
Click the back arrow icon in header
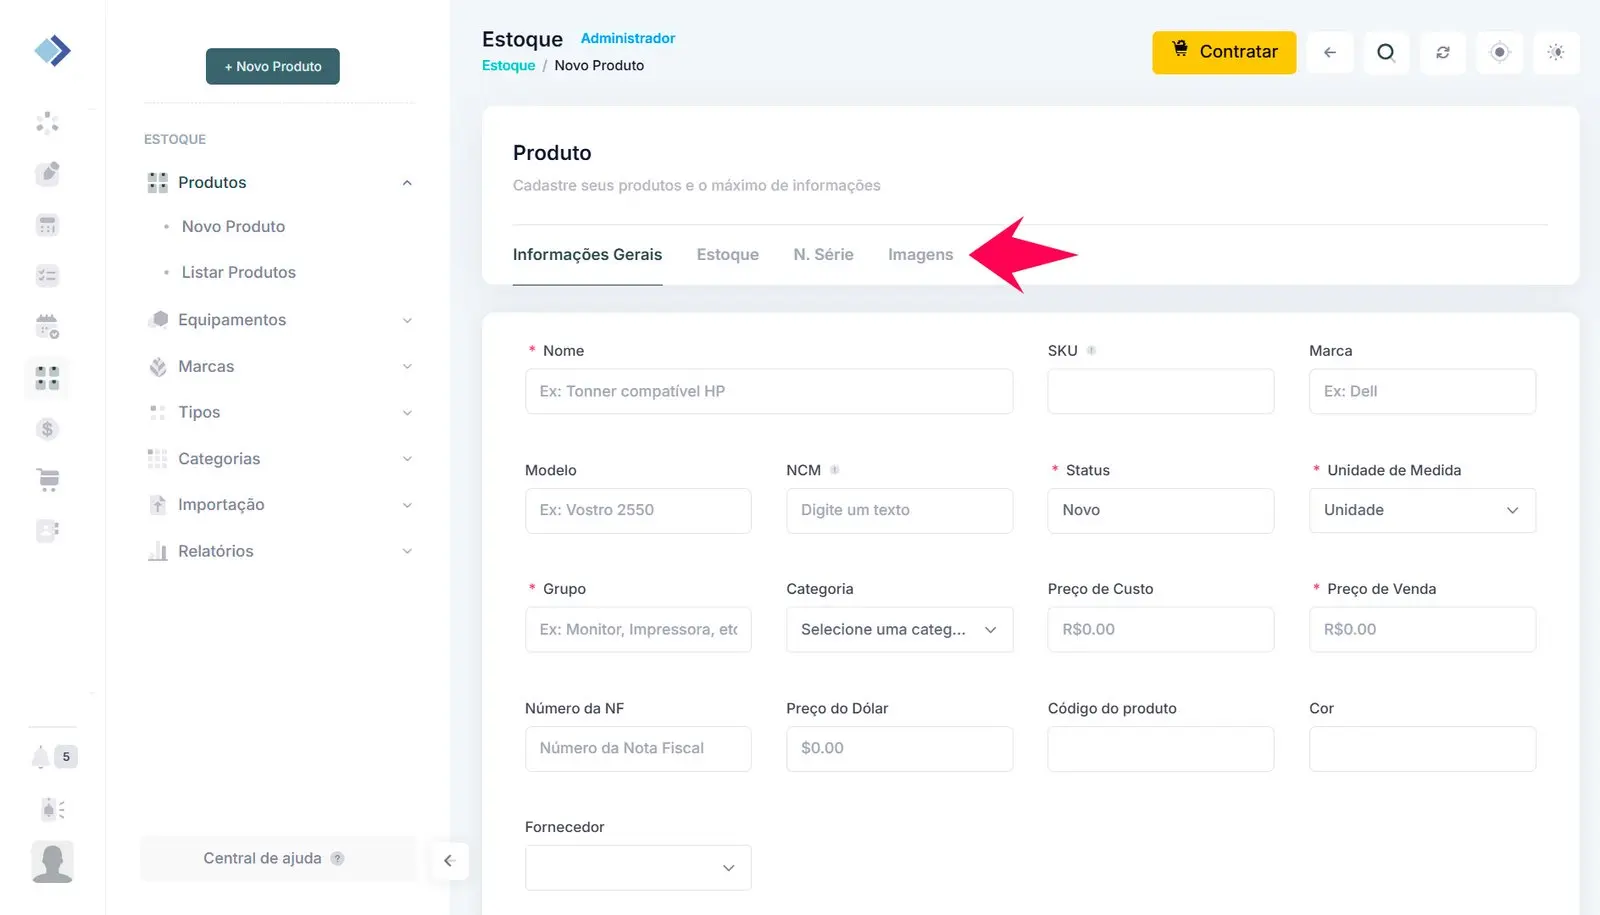1329,53
